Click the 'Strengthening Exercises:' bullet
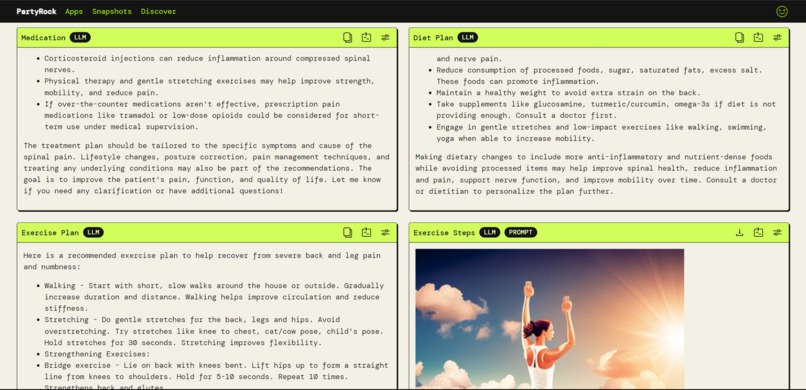The height and width of the screenshot is (390, 806). (97, 354)
